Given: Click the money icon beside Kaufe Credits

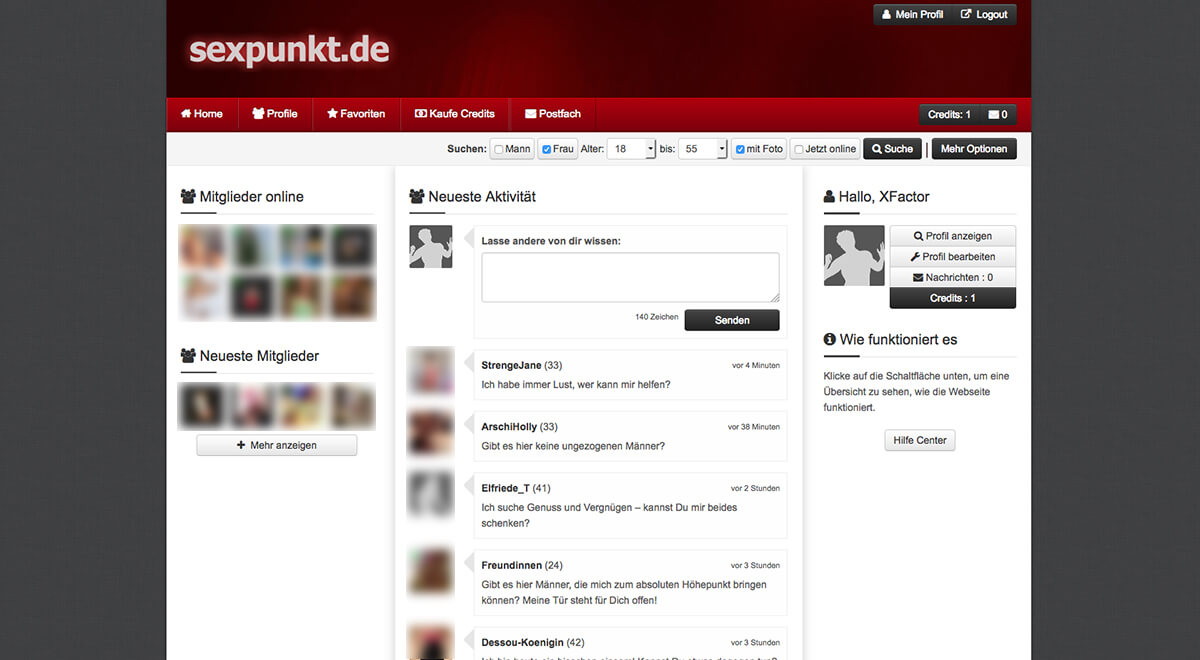Looking at the screenshot, I should 421,114.
